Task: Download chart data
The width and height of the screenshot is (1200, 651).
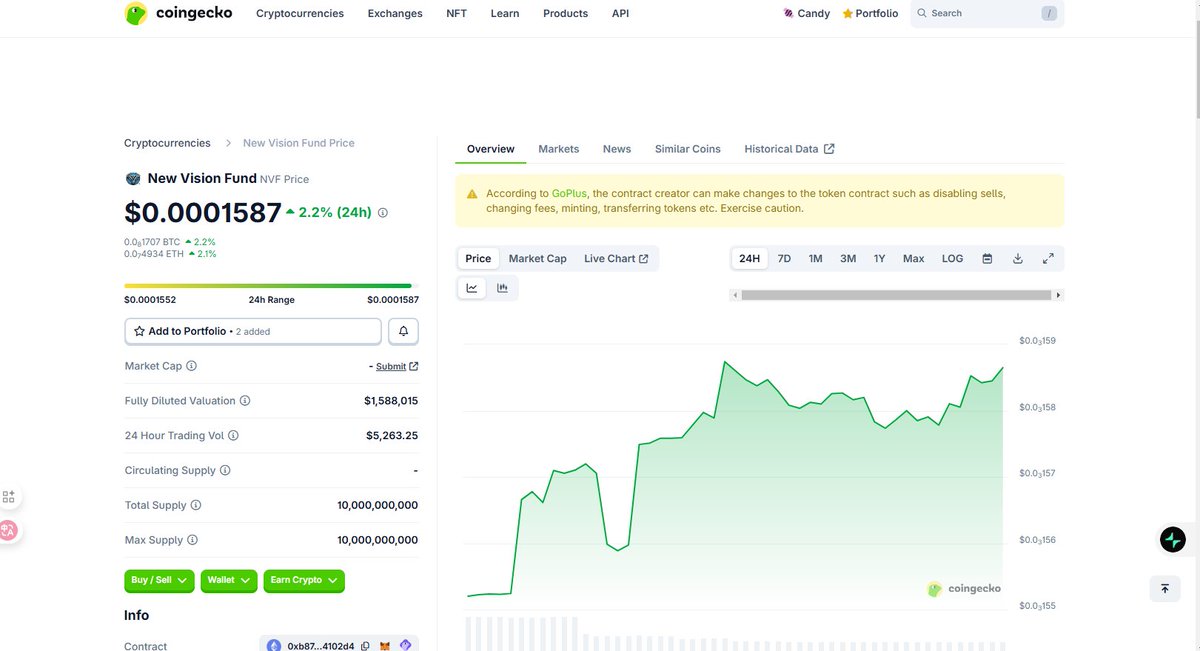Action: click(x=1018, y=259)
